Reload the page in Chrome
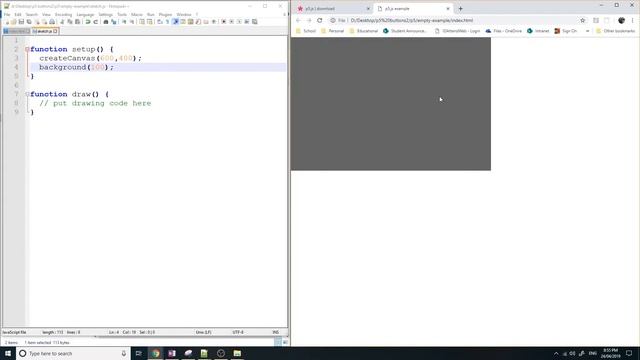The height and width of the screenshot is (360, 640). coord(320,20)
